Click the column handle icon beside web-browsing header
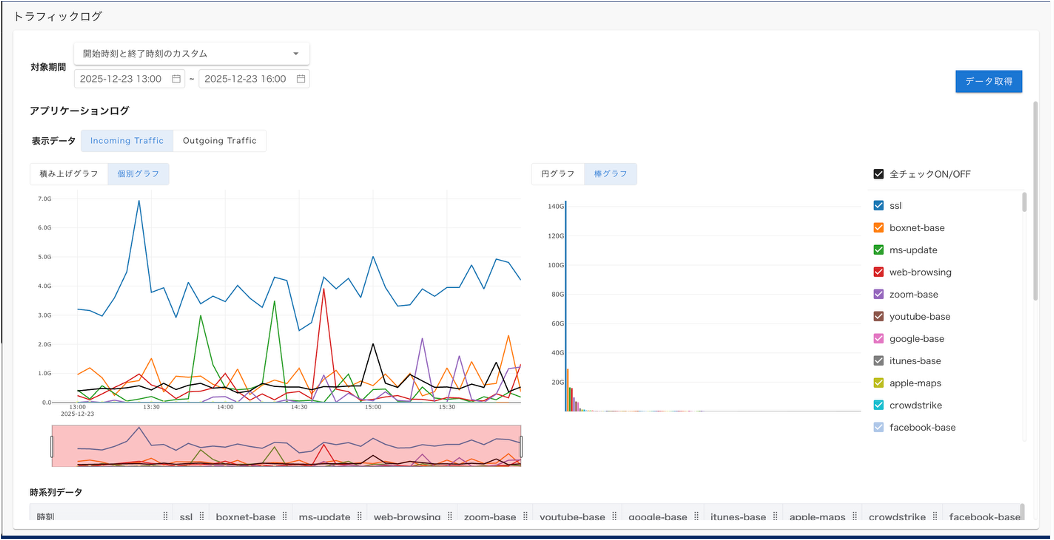The height and width of the screenshot is (540, 1054). click(449, 517)
